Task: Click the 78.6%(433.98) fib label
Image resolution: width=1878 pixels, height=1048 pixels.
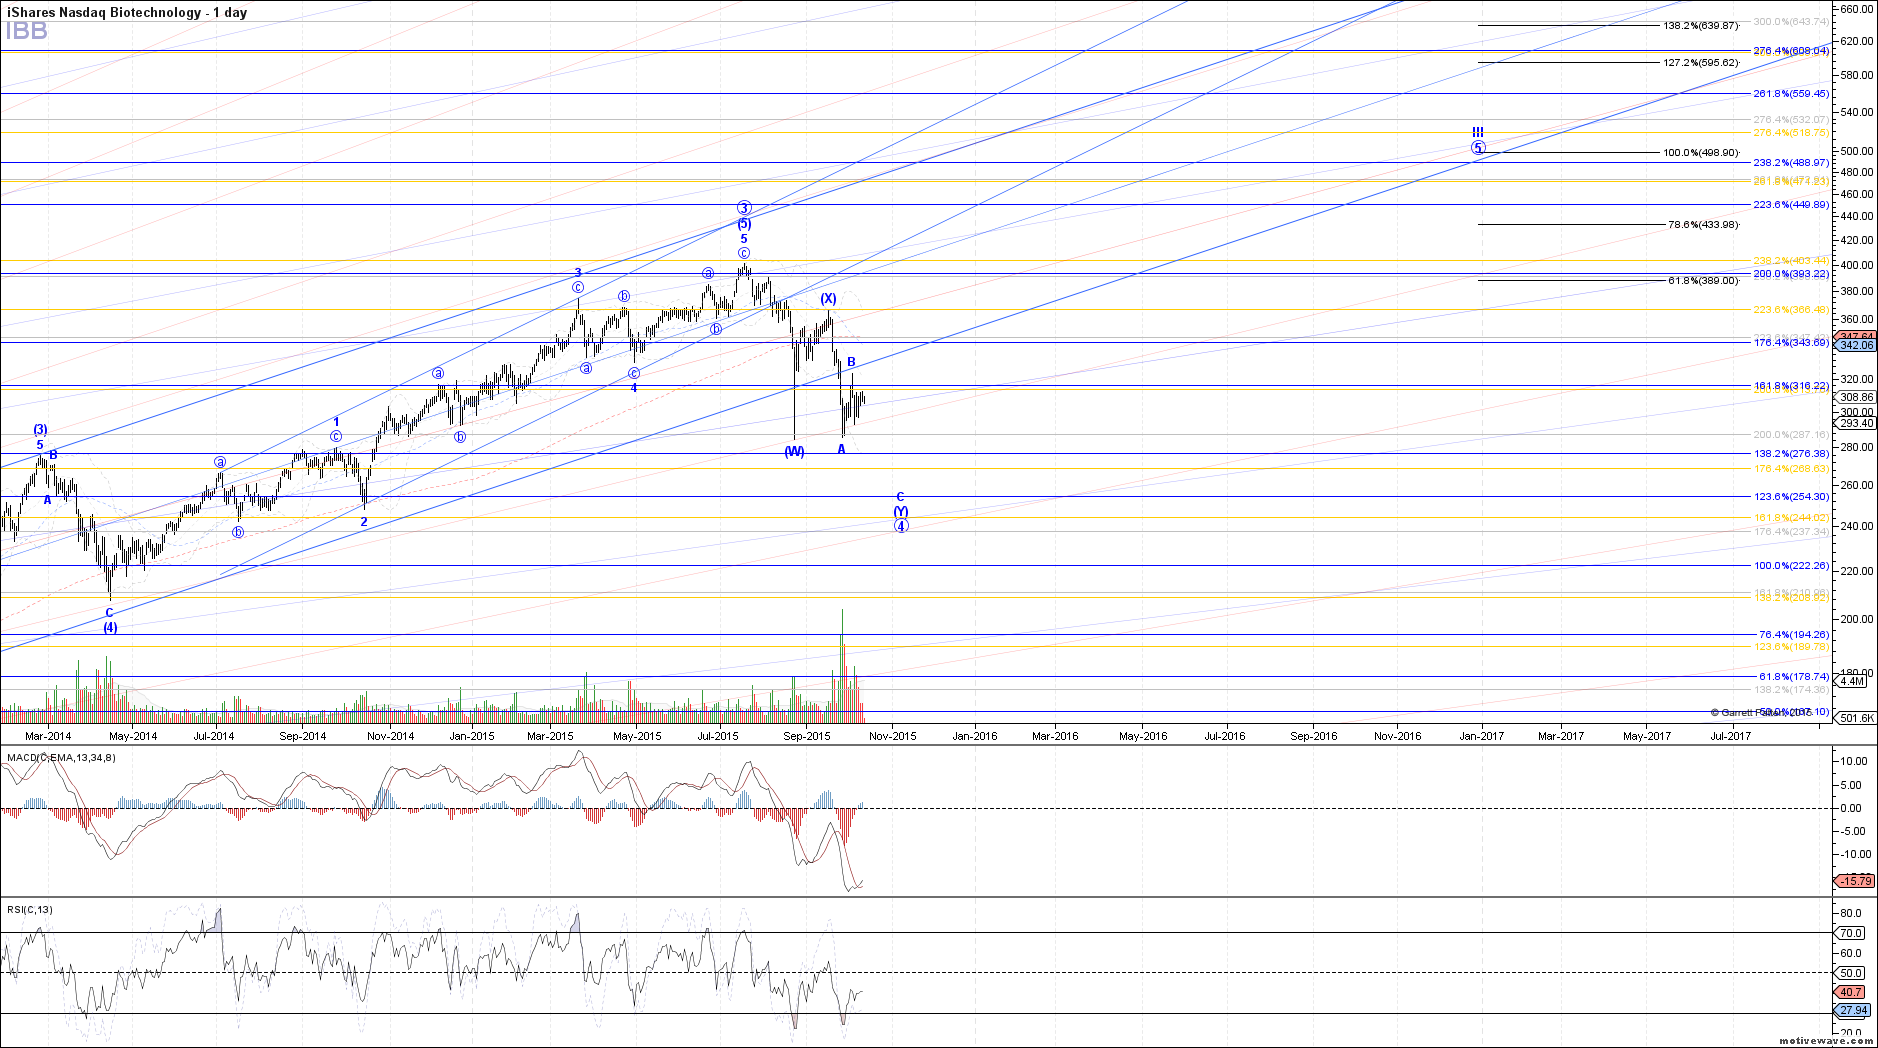Action: (1704, 224)
